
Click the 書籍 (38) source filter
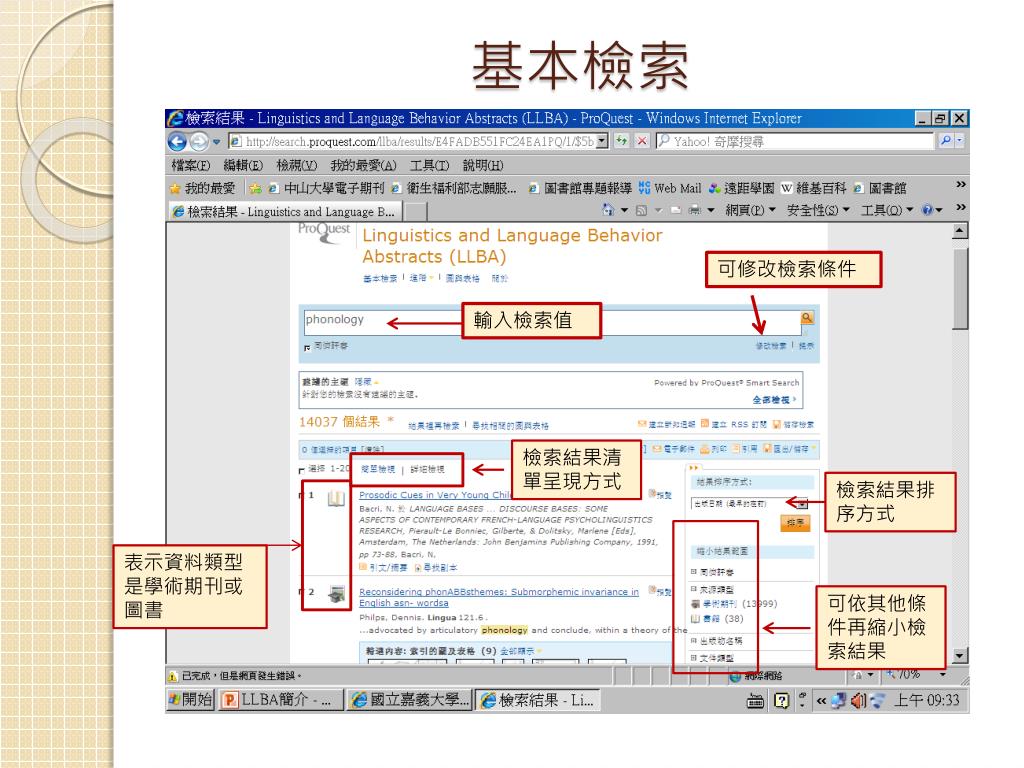point(717,618)
